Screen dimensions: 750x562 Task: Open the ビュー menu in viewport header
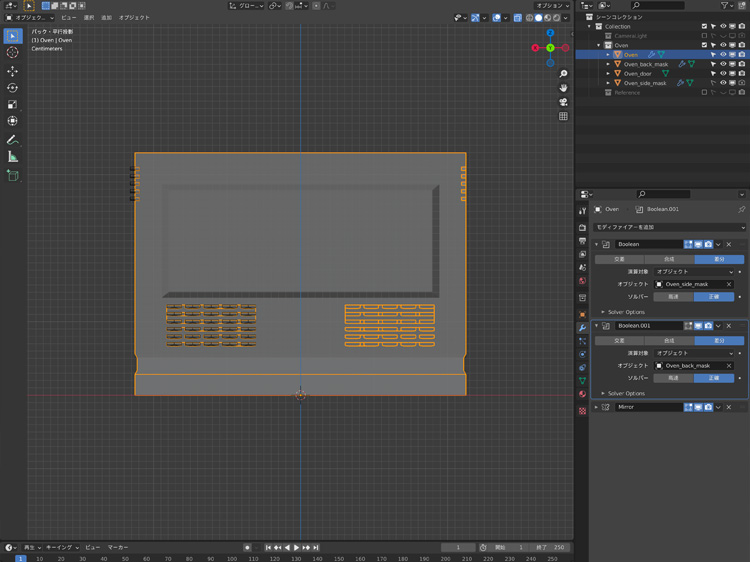point(68,18)
